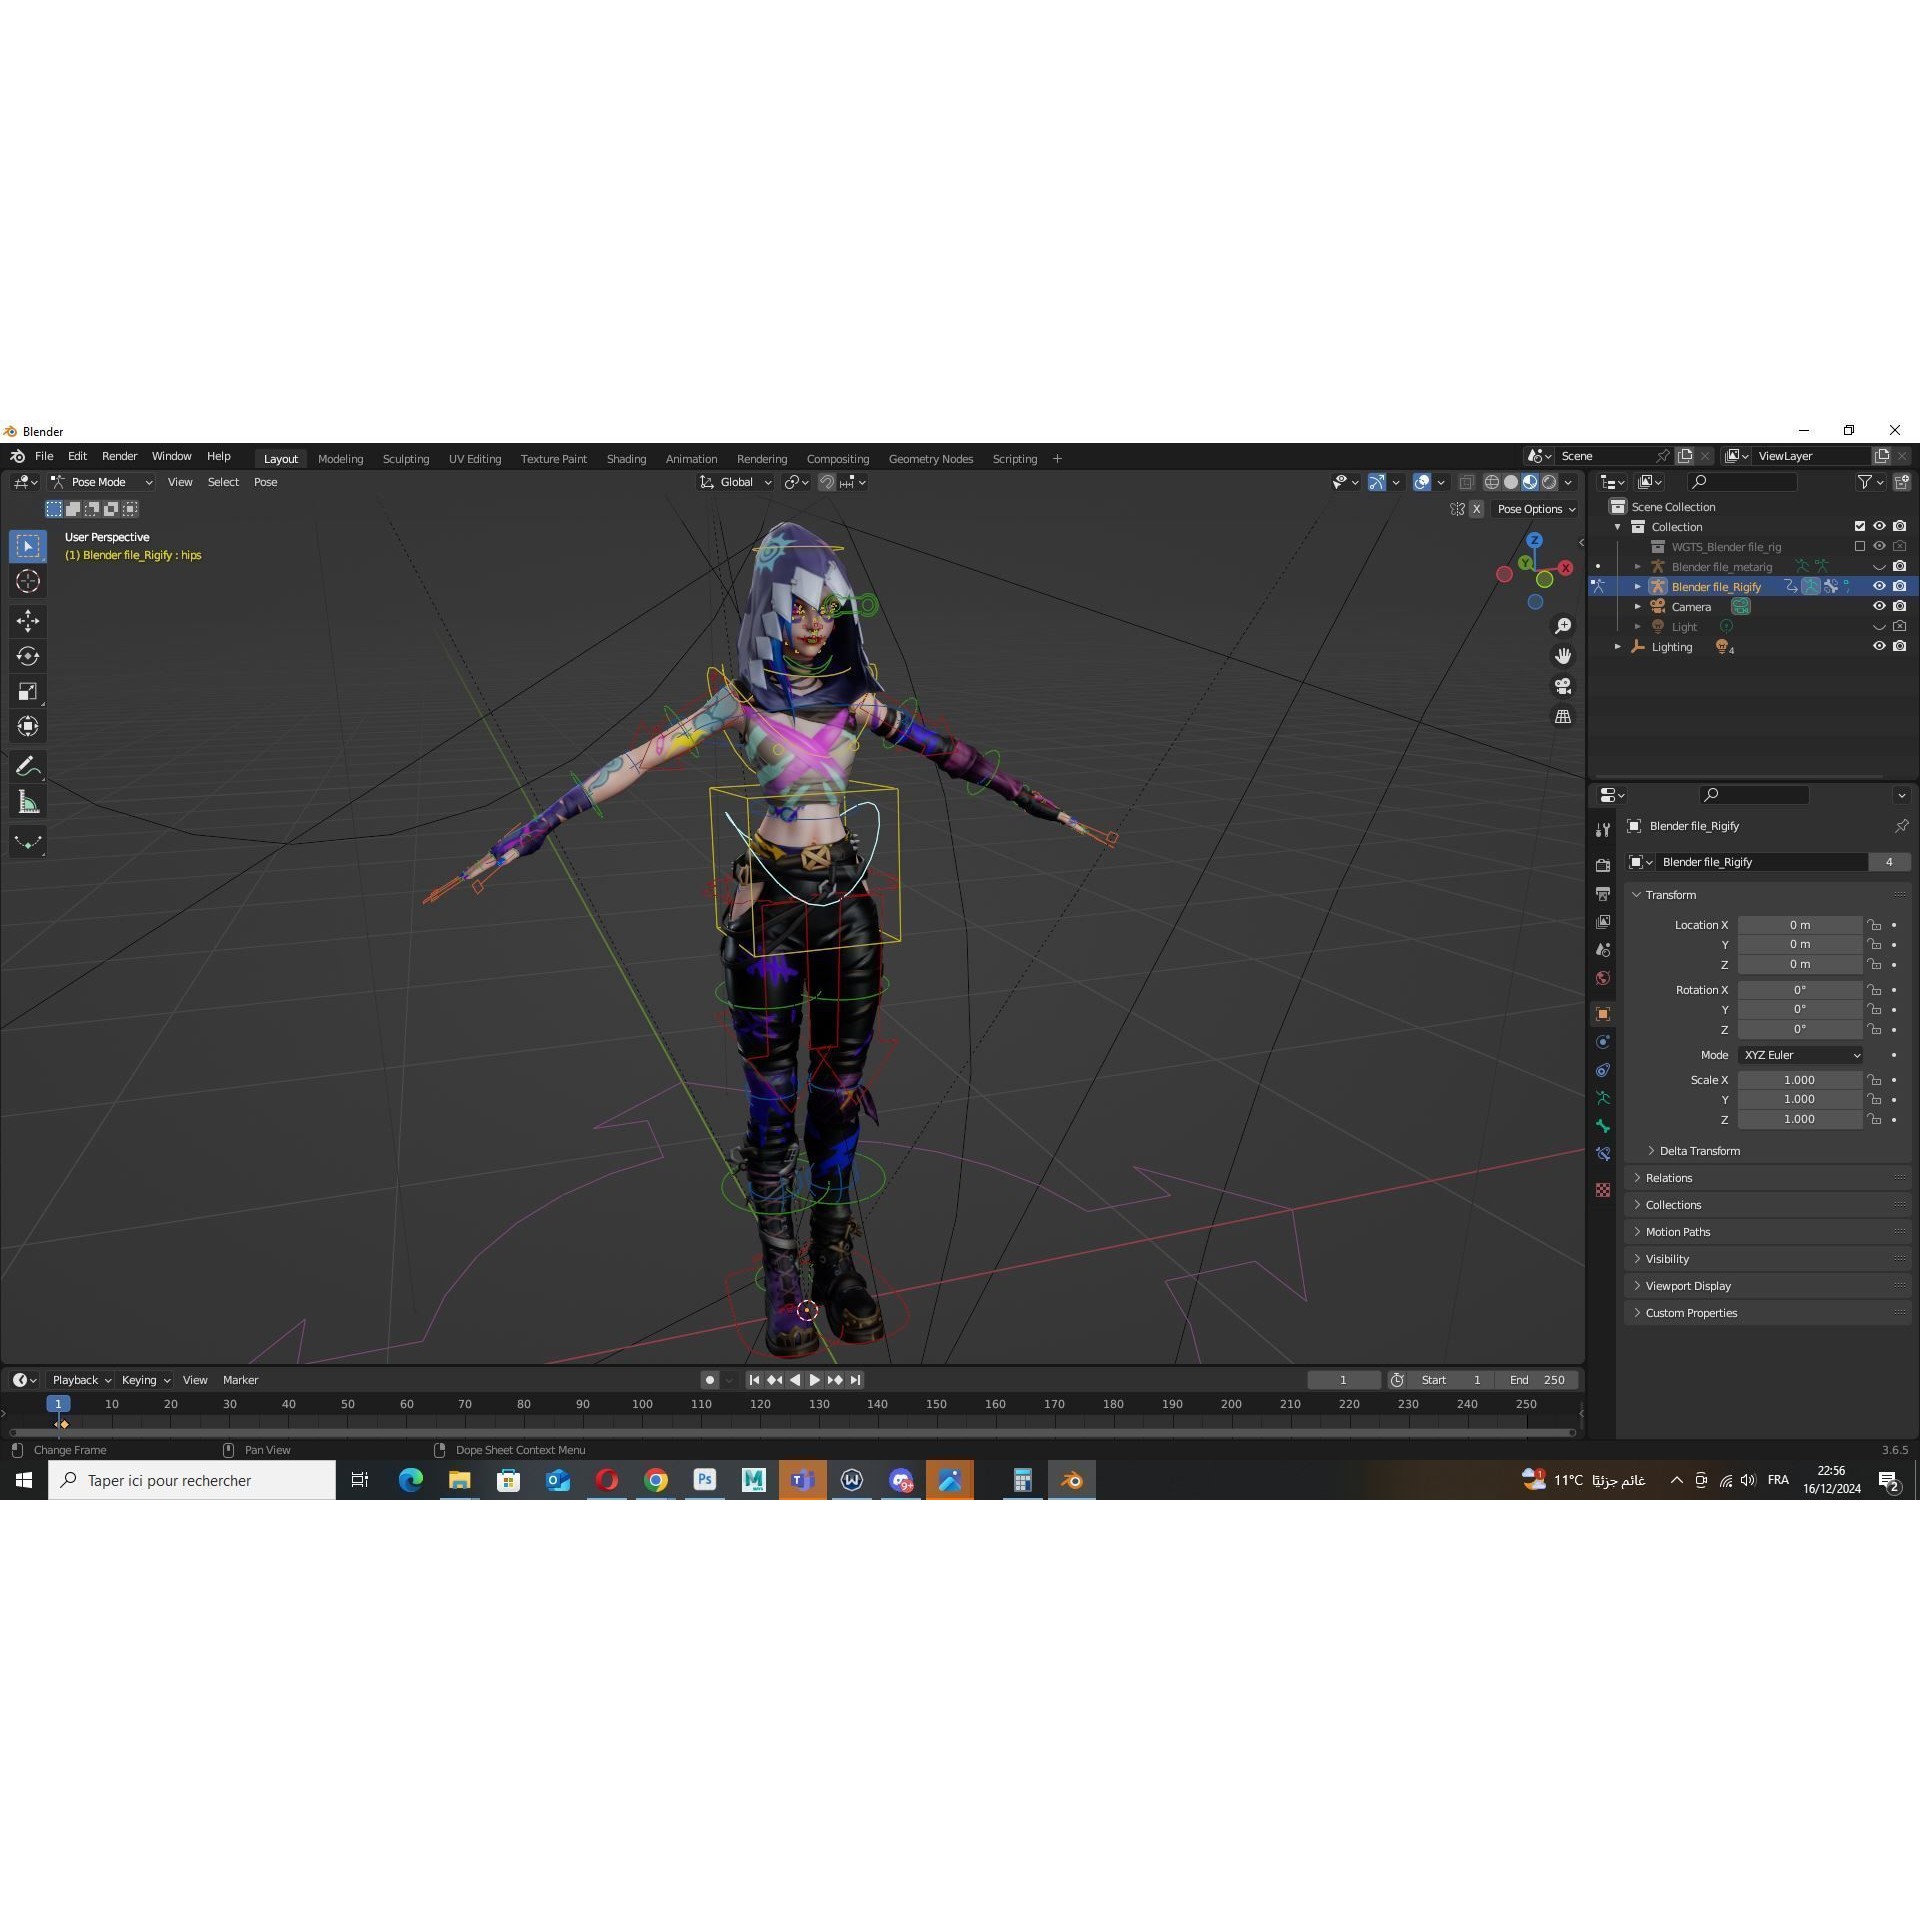Image resolution: width=1920 pixels, height=1920 pixels.
Task: Click the Scale X value field
Action: click(1799, 1080)
